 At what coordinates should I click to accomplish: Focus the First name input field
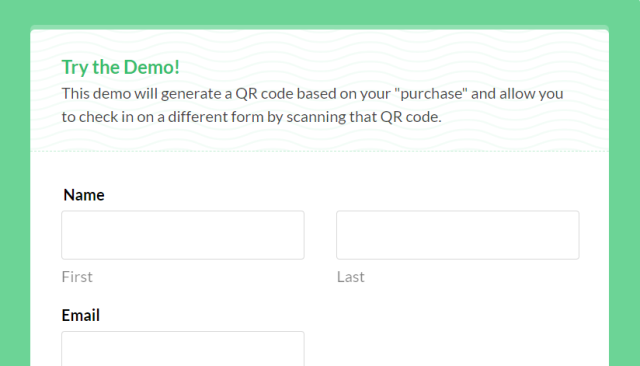(183, 235)
